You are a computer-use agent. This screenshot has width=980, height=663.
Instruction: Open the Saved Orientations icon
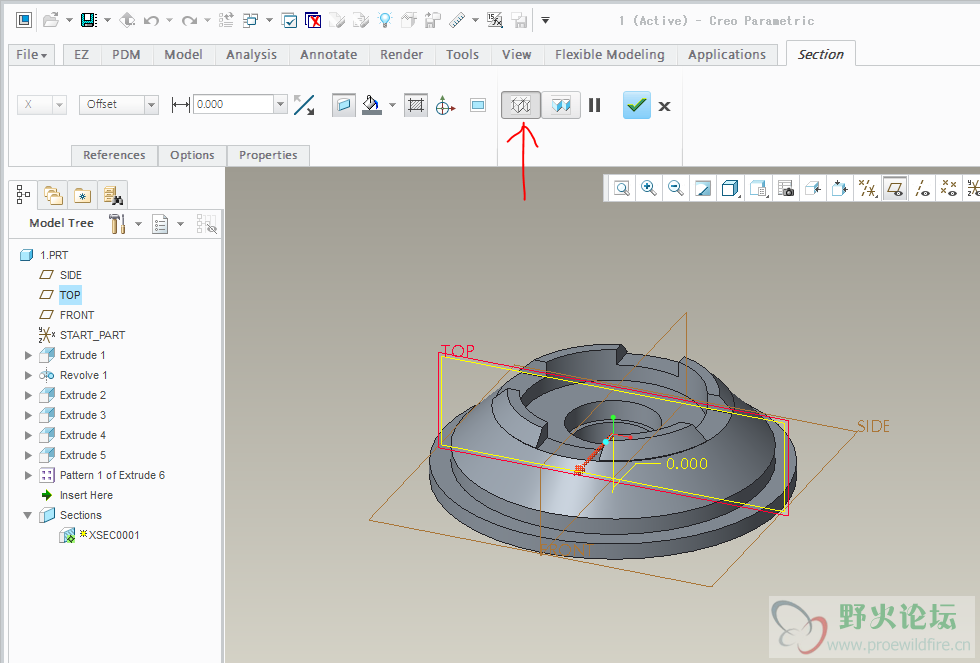pos(758,188)
